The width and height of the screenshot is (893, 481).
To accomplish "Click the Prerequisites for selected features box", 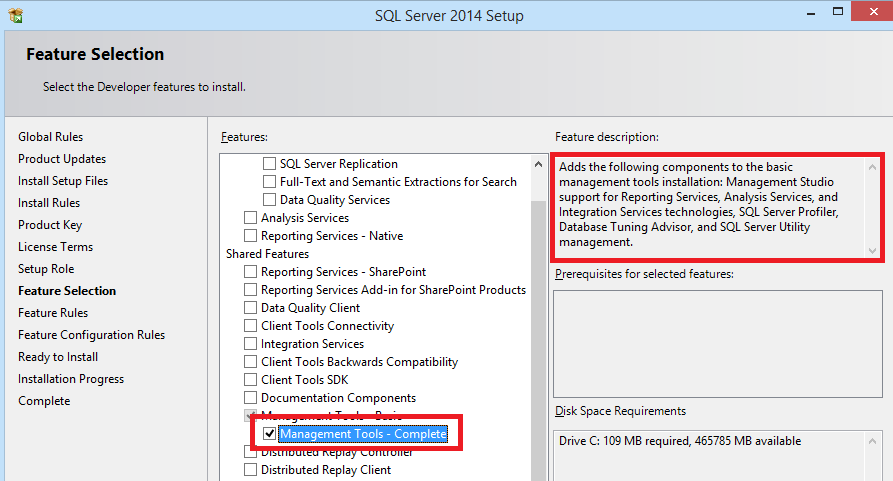I will [x=718, y=344].
